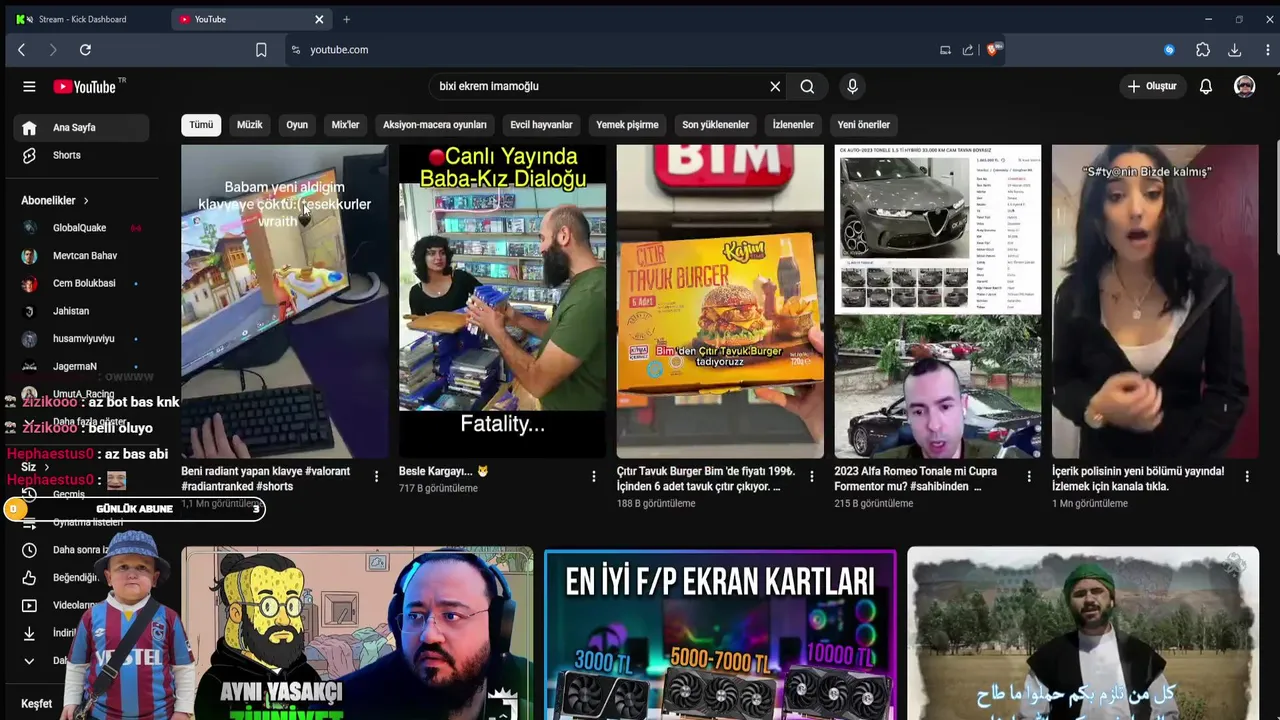This screenshot has height=720, width=1280.
Task: Select the Mix'ler filter chip
Action: (345, 125)
